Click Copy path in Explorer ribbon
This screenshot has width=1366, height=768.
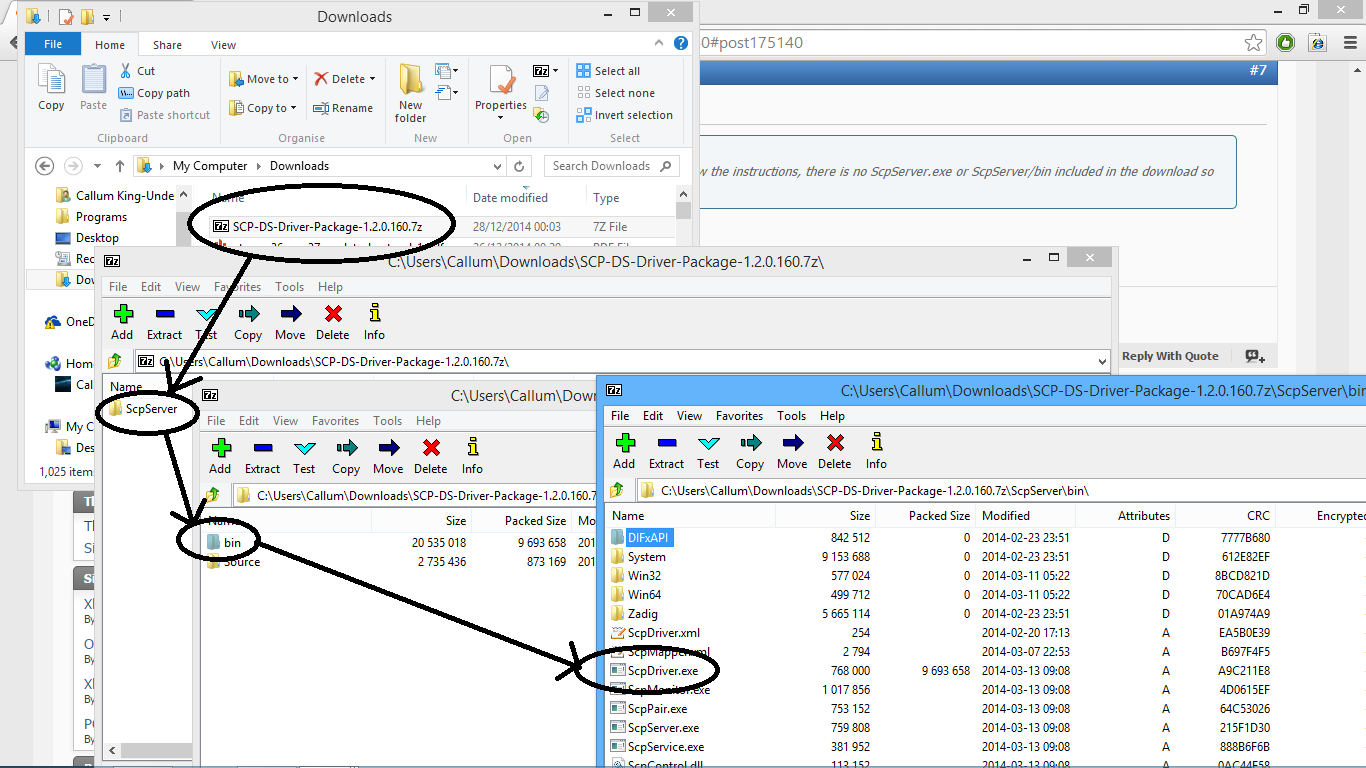pyautogui.click(x=154, y=93)
